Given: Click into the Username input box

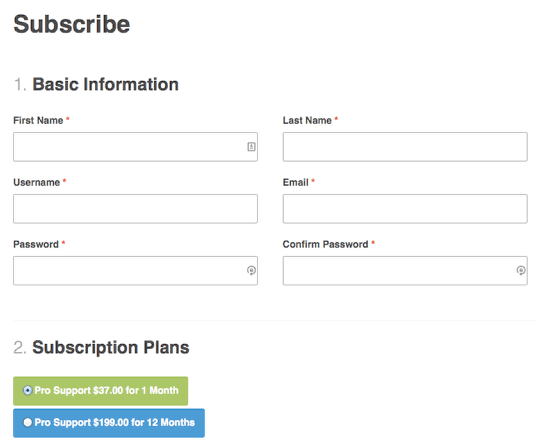Looking at the screenshot, I should pos(135,209).
